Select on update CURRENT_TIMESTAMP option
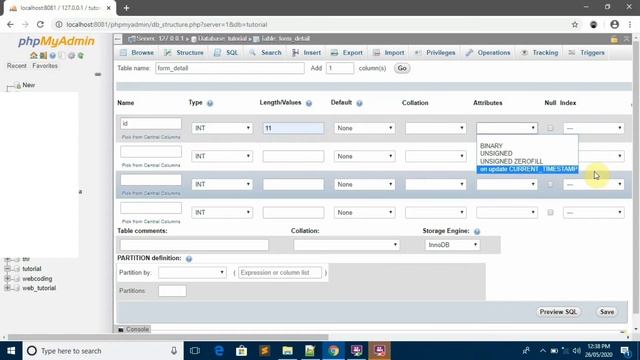Viewport: 640px width, 360px height. [x=527, y=169]
